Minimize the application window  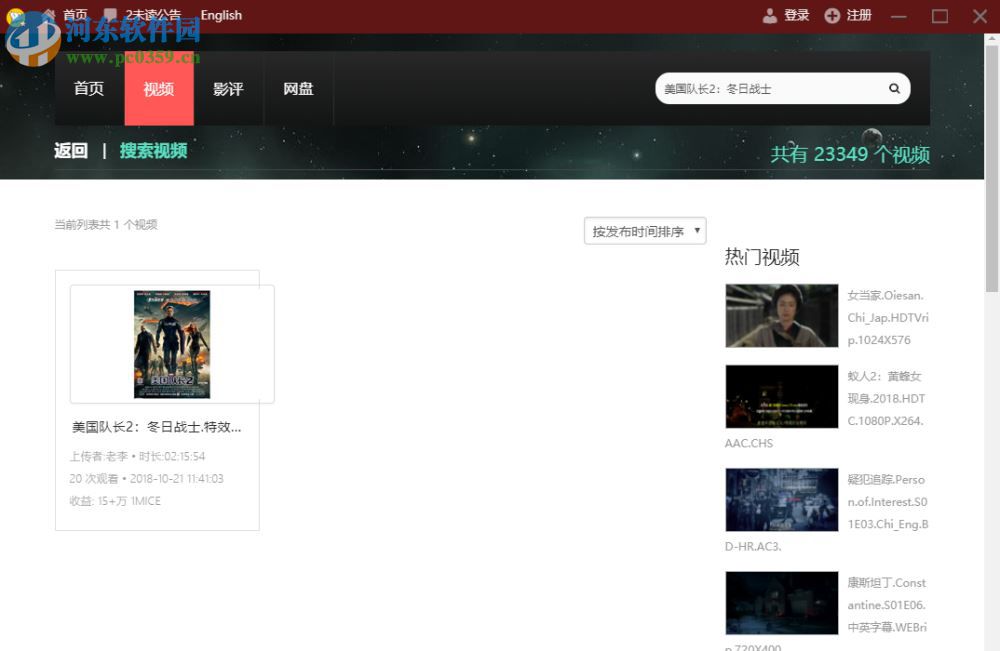pyautogui.click(x=899, y=16)
